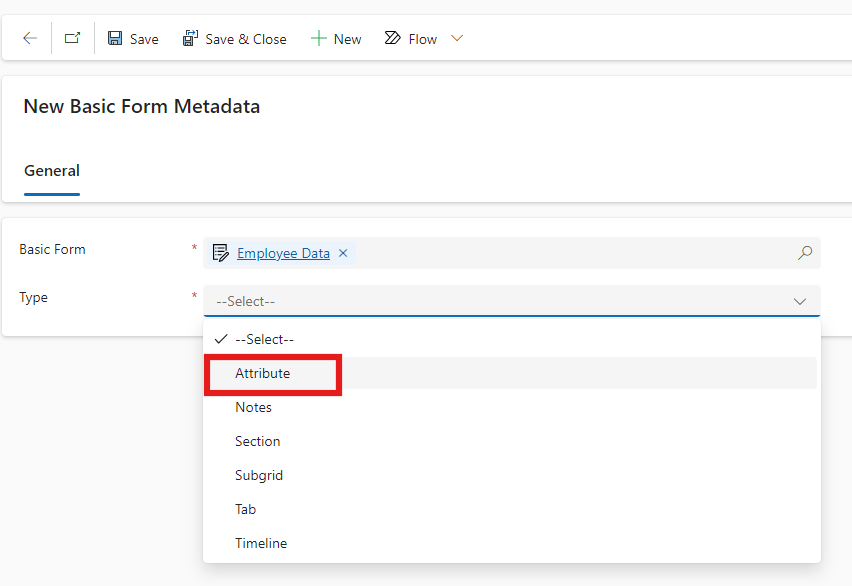Pick Section from the Type list

pos(257,441)
